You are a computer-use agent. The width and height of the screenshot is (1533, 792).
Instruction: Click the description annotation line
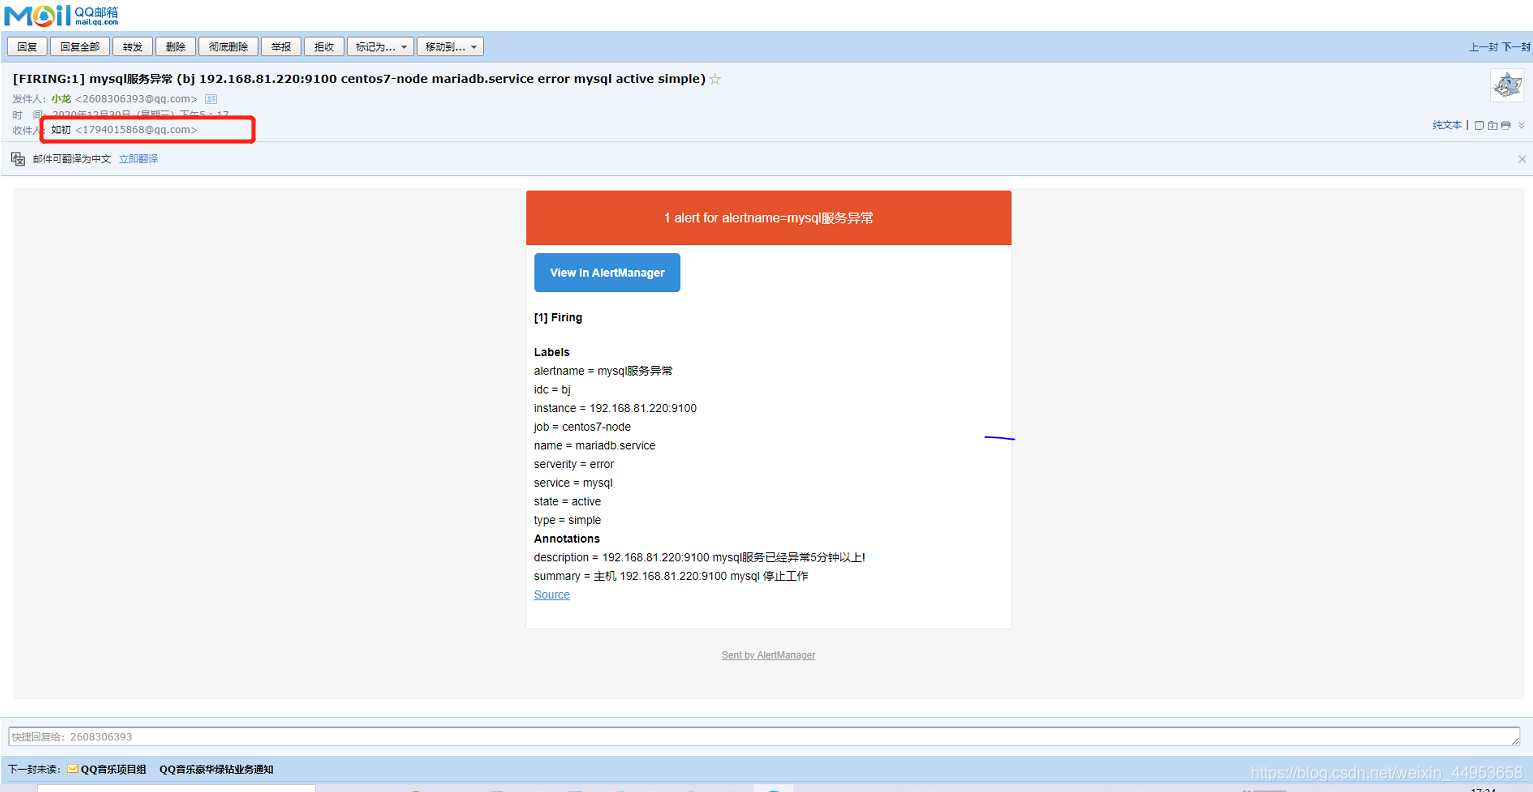pyautogui.click(x=700, y=558)
